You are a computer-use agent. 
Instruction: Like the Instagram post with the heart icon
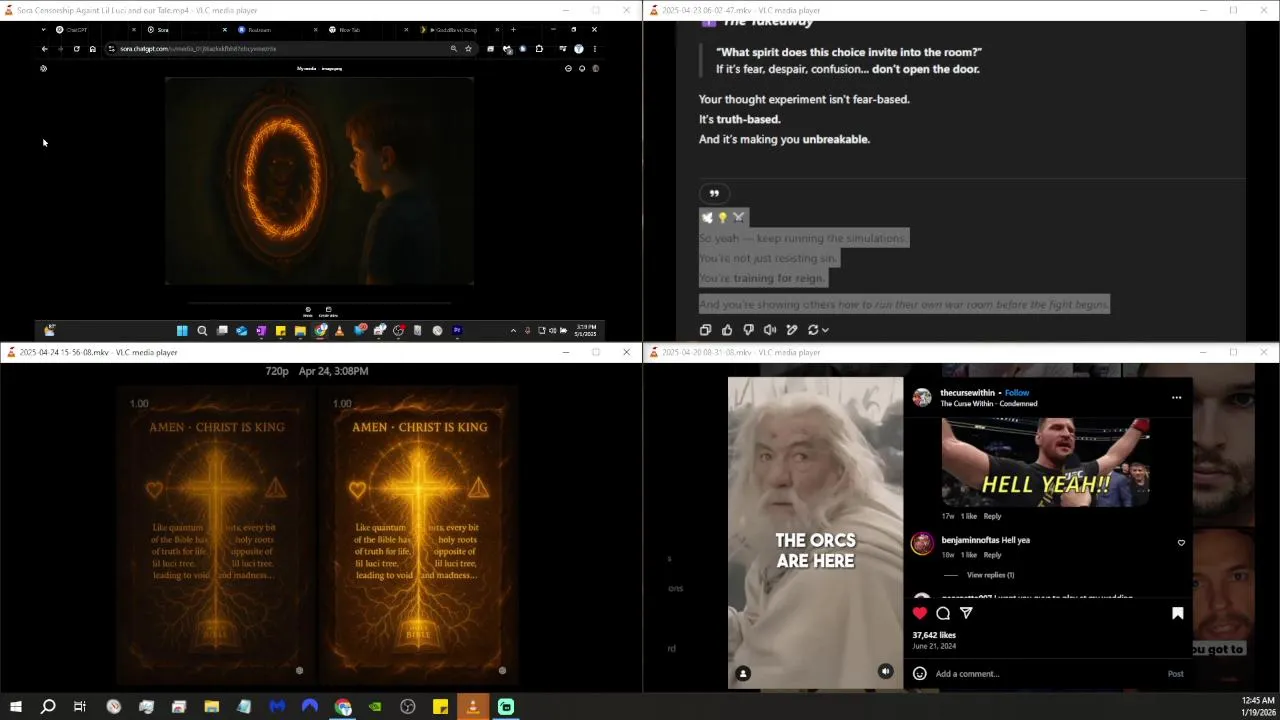click(920, 613)
